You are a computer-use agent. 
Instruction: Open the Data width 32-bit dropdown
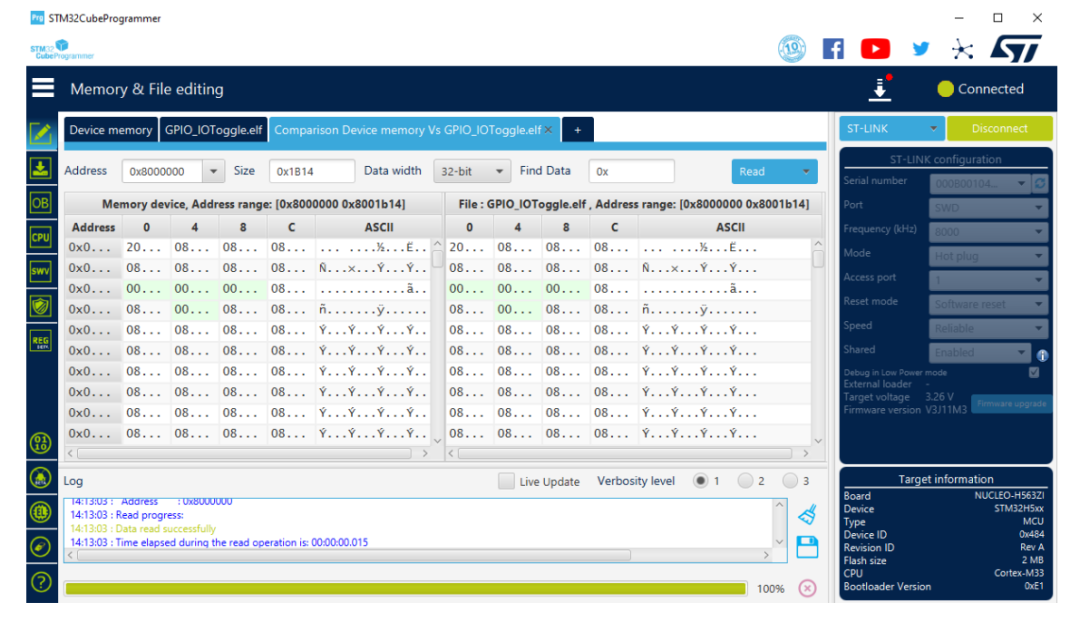(472, 172)
